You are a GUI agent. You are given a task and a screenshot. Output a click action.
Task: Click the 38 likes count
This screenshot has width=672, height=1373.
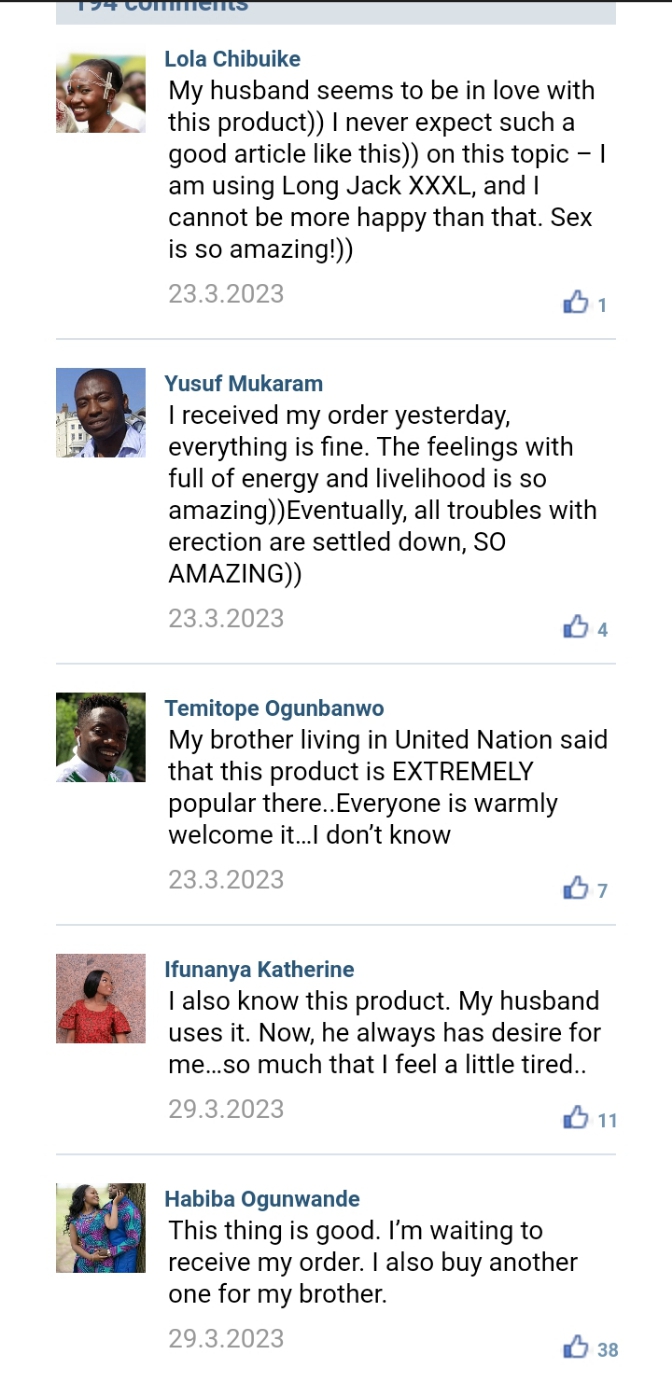tap(607, 1350)
